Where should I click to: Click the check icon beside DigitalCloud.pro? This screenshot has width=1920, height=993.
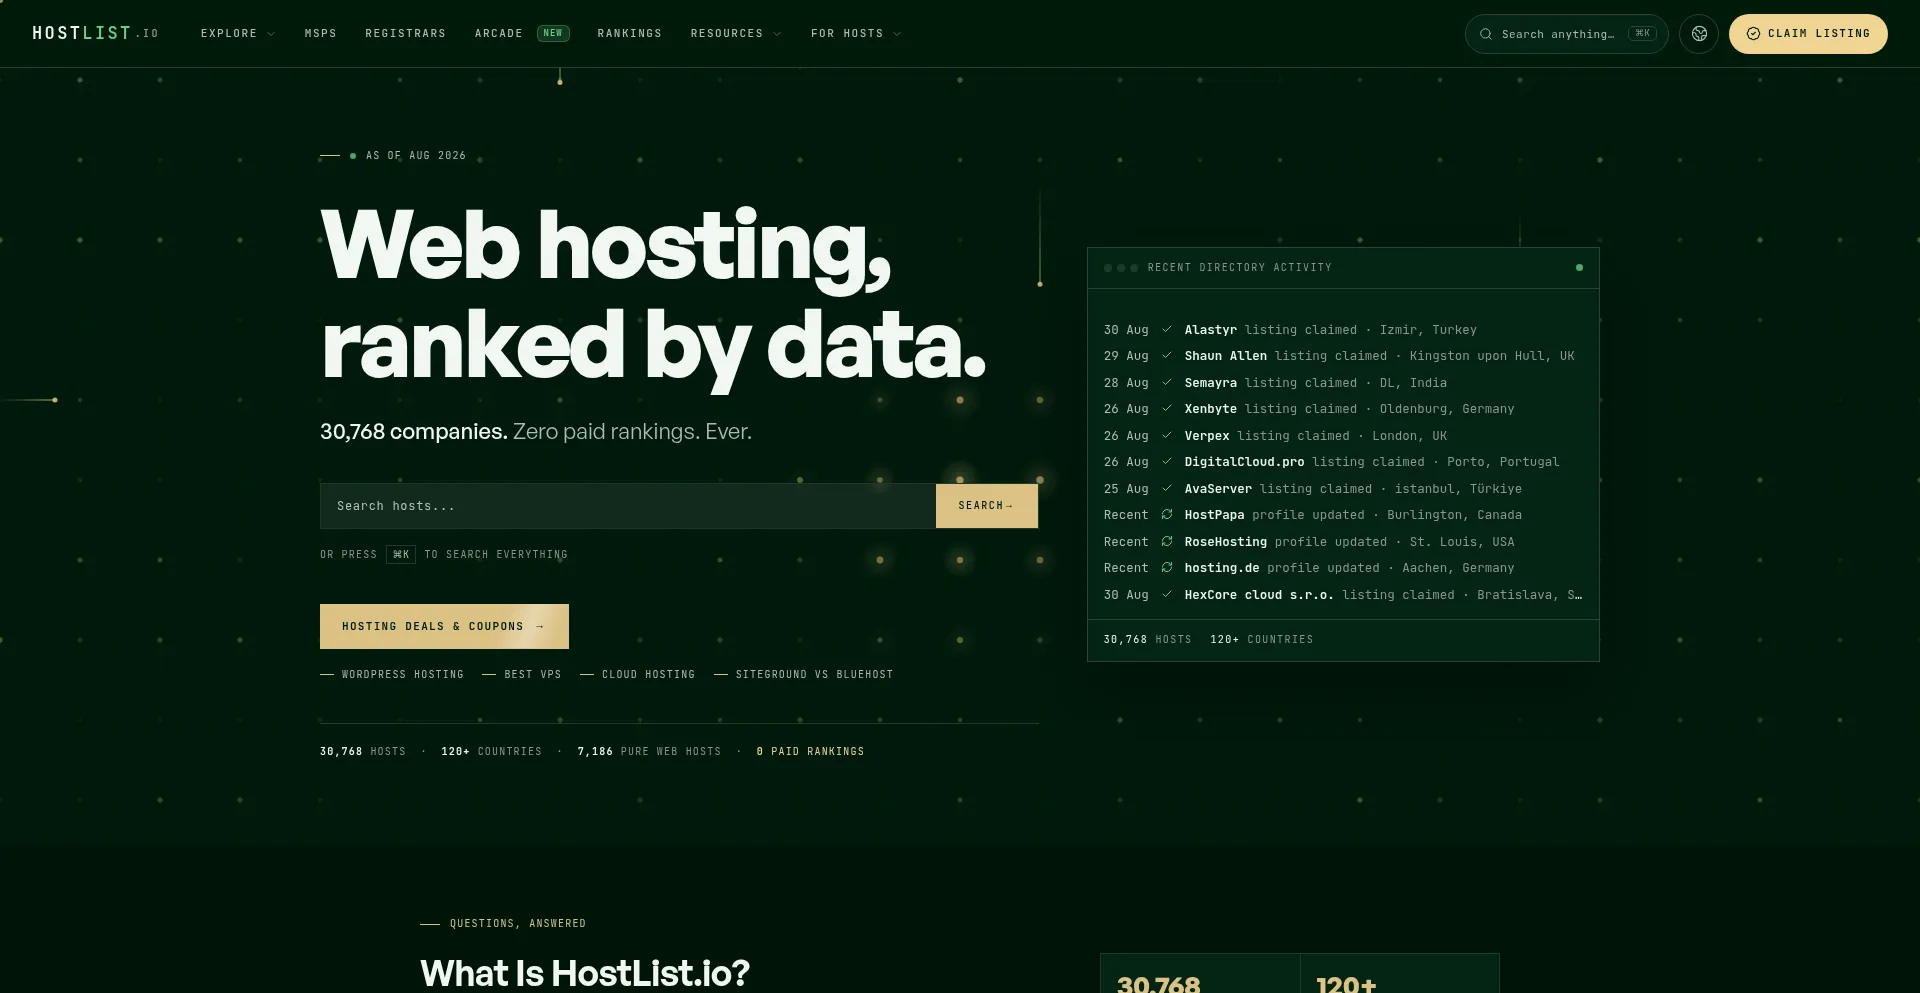(x=1166, y=461)
